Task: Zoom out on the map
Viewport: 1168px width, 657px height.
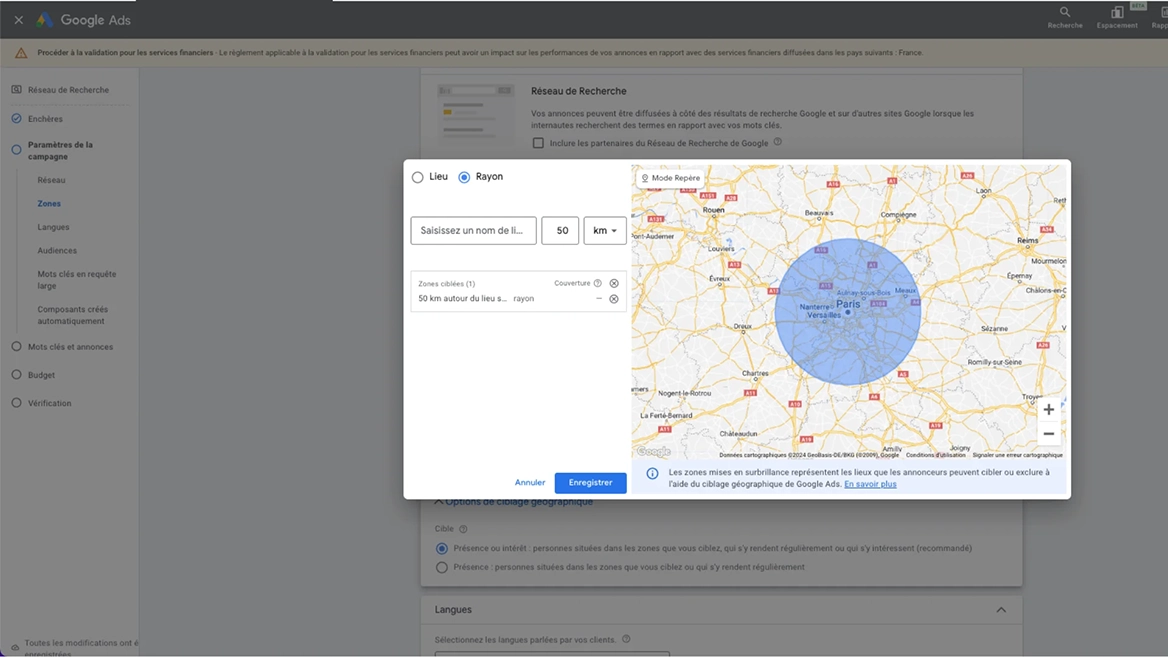Action: coord(1048,434)
